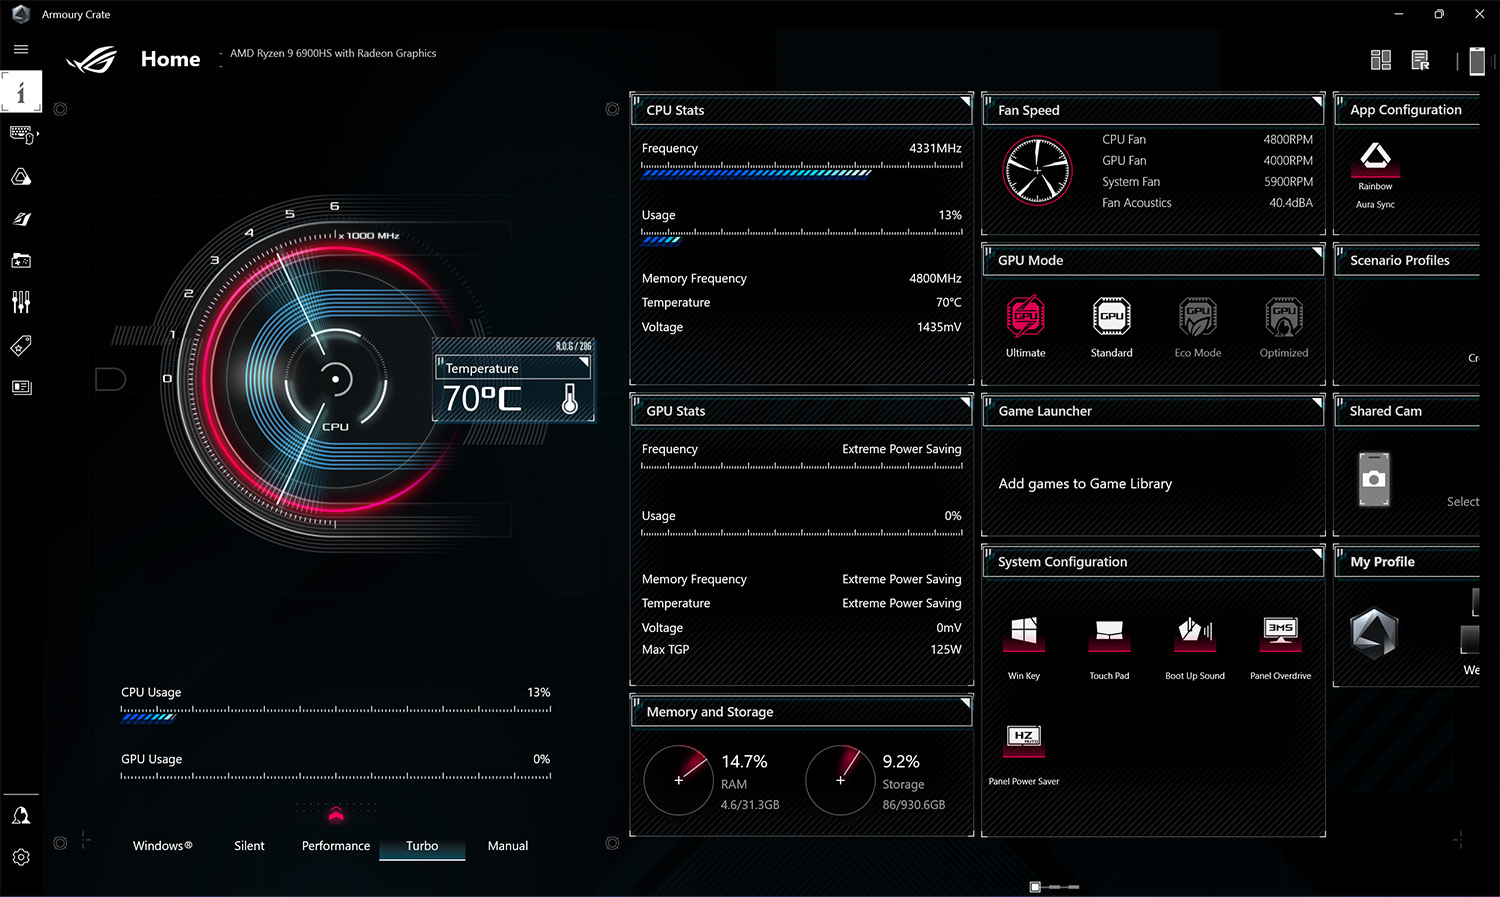This screenshot has height=897, width=1500.
Task: Click Add games to Game Library
Action: [x=1085, y=484]
